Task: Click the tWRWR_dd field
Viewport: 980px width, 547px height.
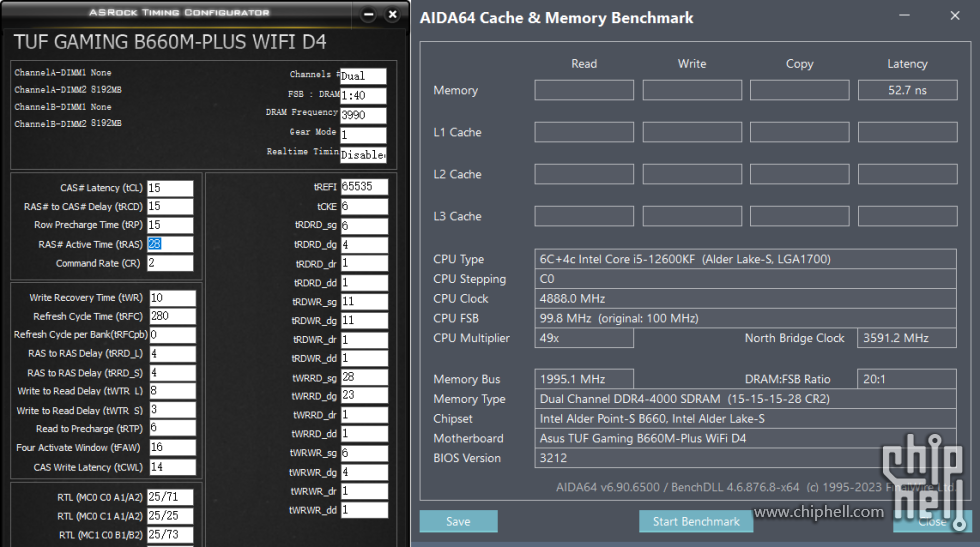Action: (364, 510)
